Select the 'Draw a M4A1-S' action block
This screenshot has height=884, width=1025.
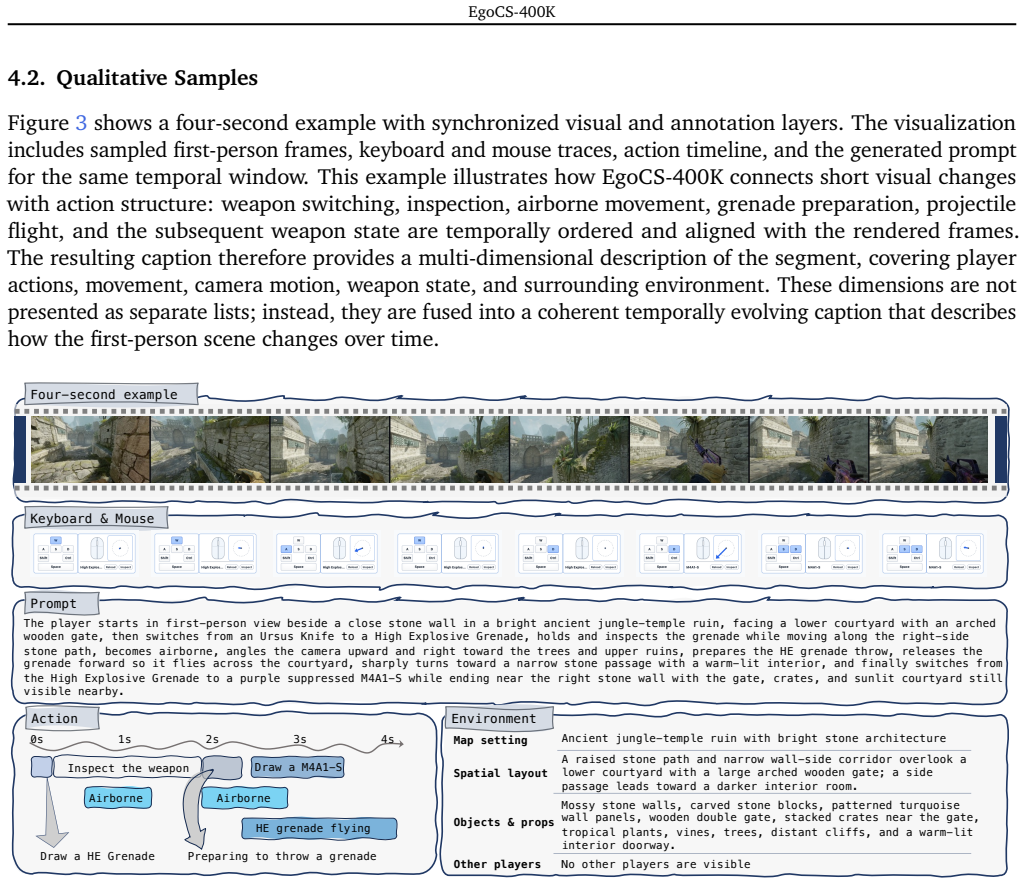[298, 767]
